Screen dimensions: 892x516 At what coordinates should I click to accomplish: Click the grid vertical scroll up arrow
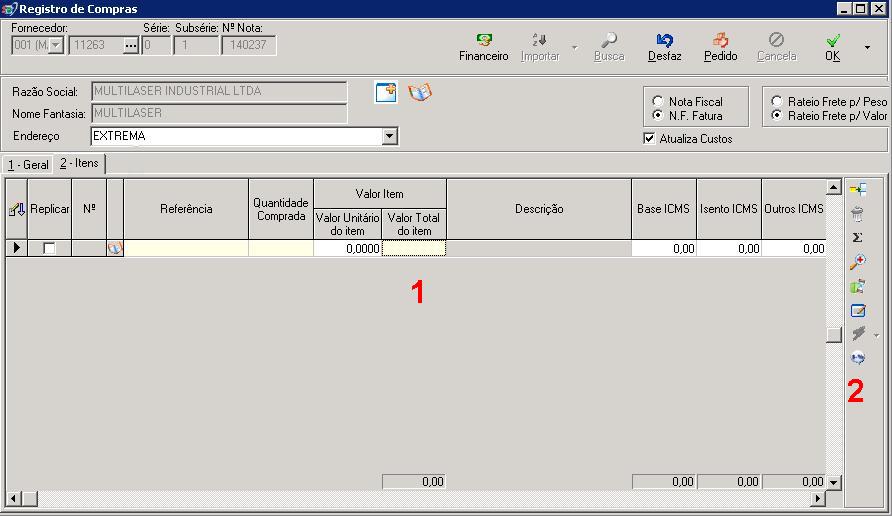[833, 187]
